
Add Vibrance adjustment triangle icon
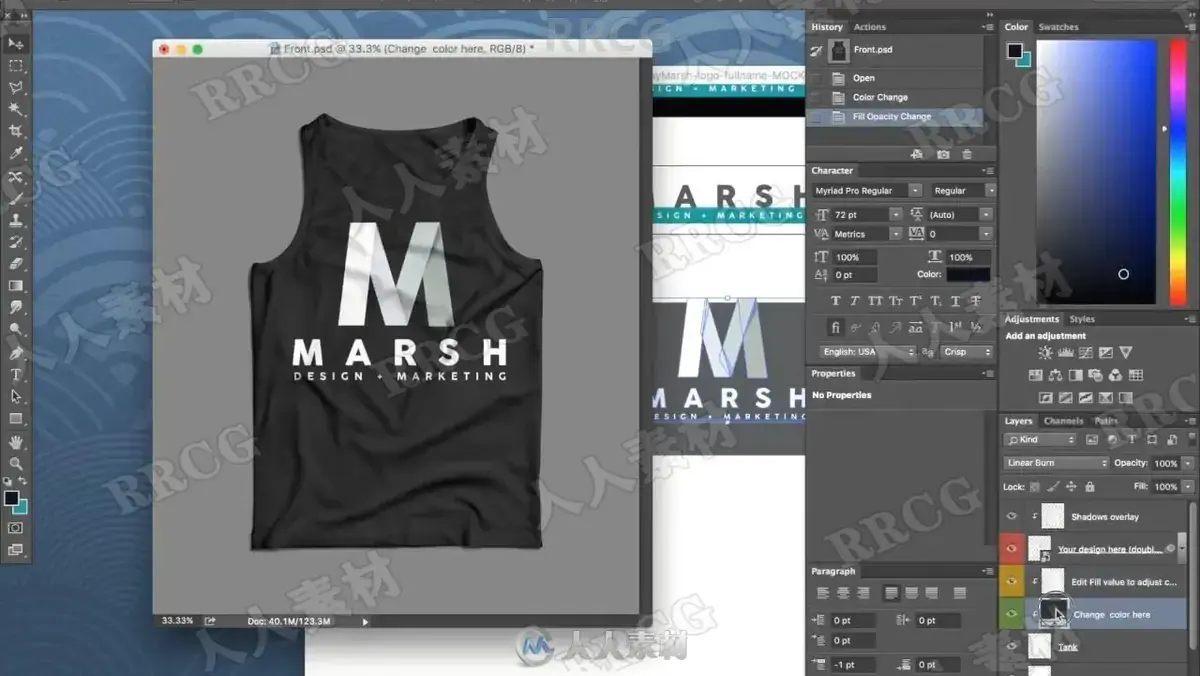tap(1126, 353)
